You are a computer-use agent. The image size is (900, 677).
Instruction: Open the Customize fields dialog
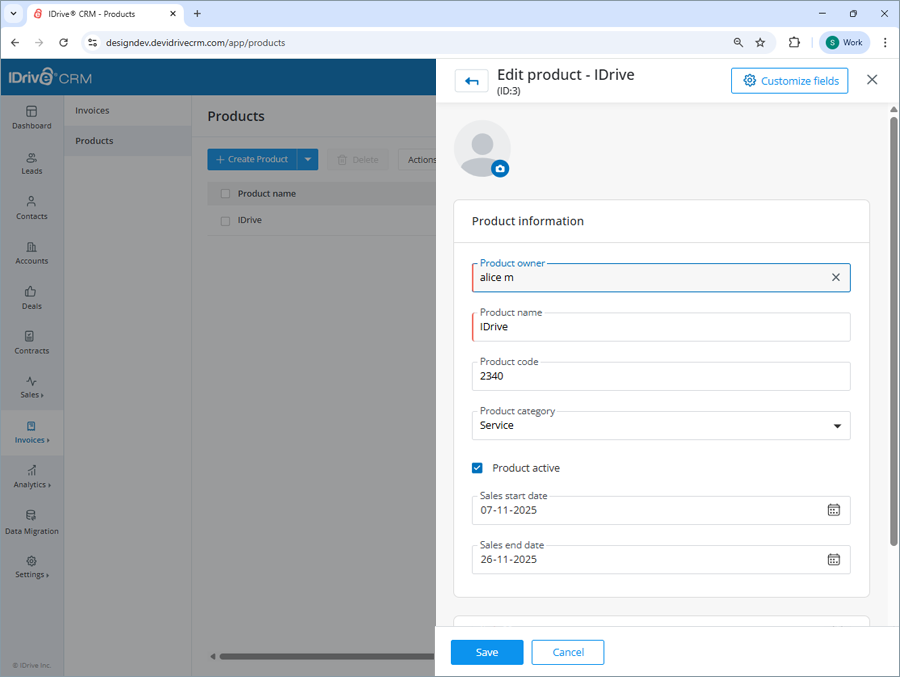(789, 80)
